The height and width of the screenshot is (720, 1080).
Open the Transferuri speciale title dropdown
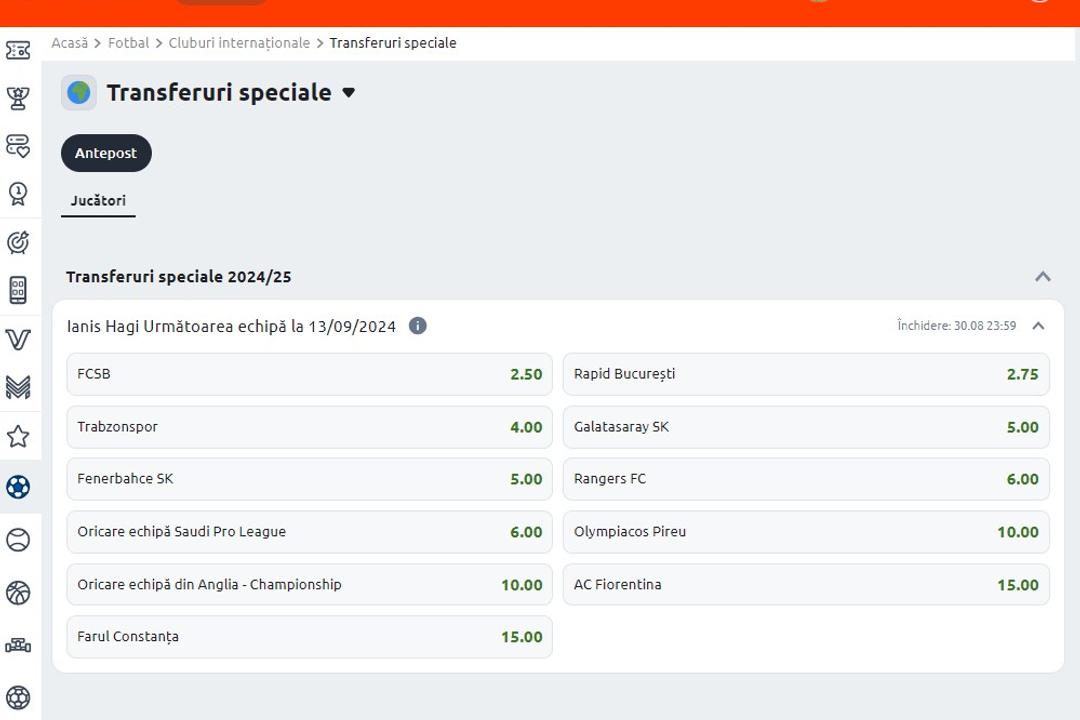coord(349,92)
